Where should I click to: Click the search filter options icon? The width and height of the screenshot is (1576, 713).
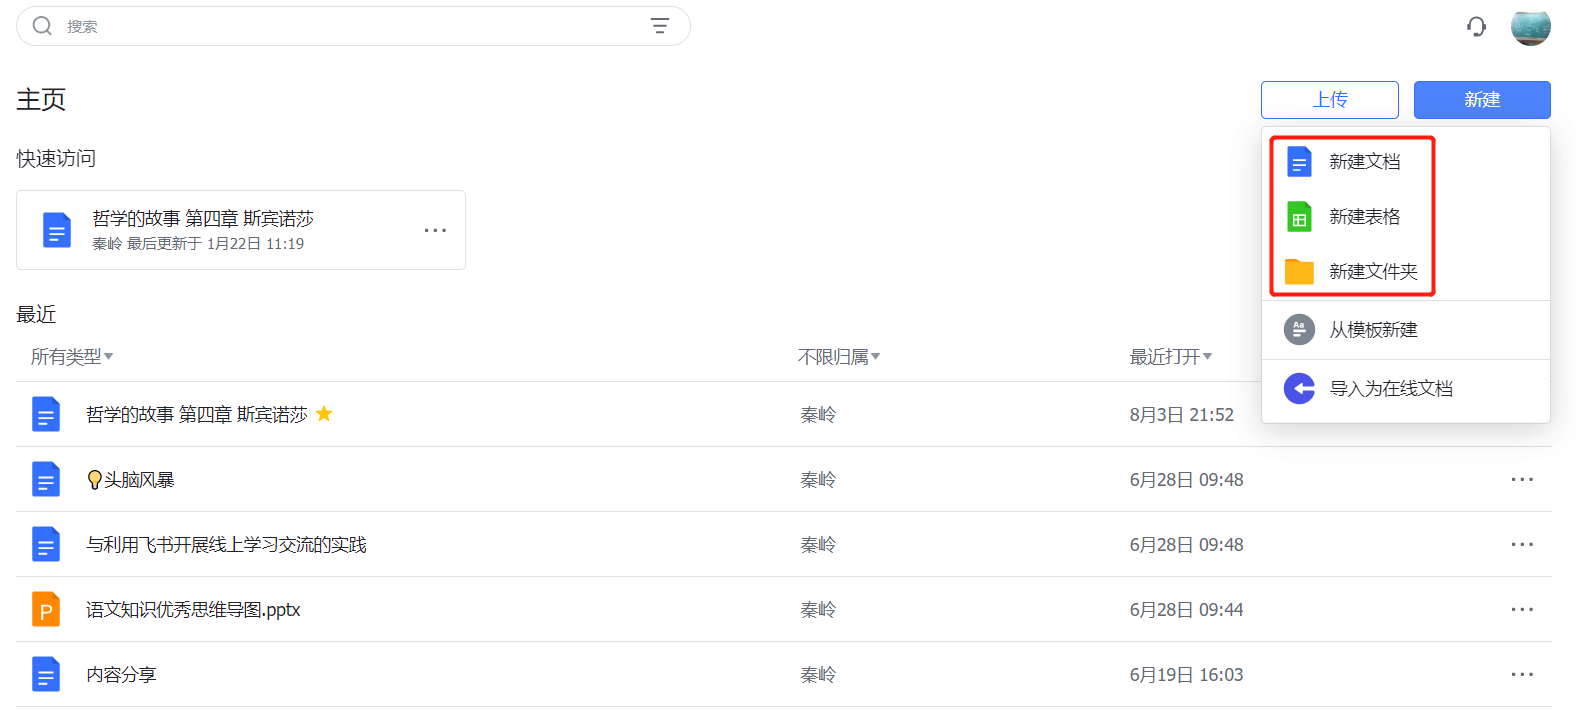pyautogui.click(x=660, y=26)
